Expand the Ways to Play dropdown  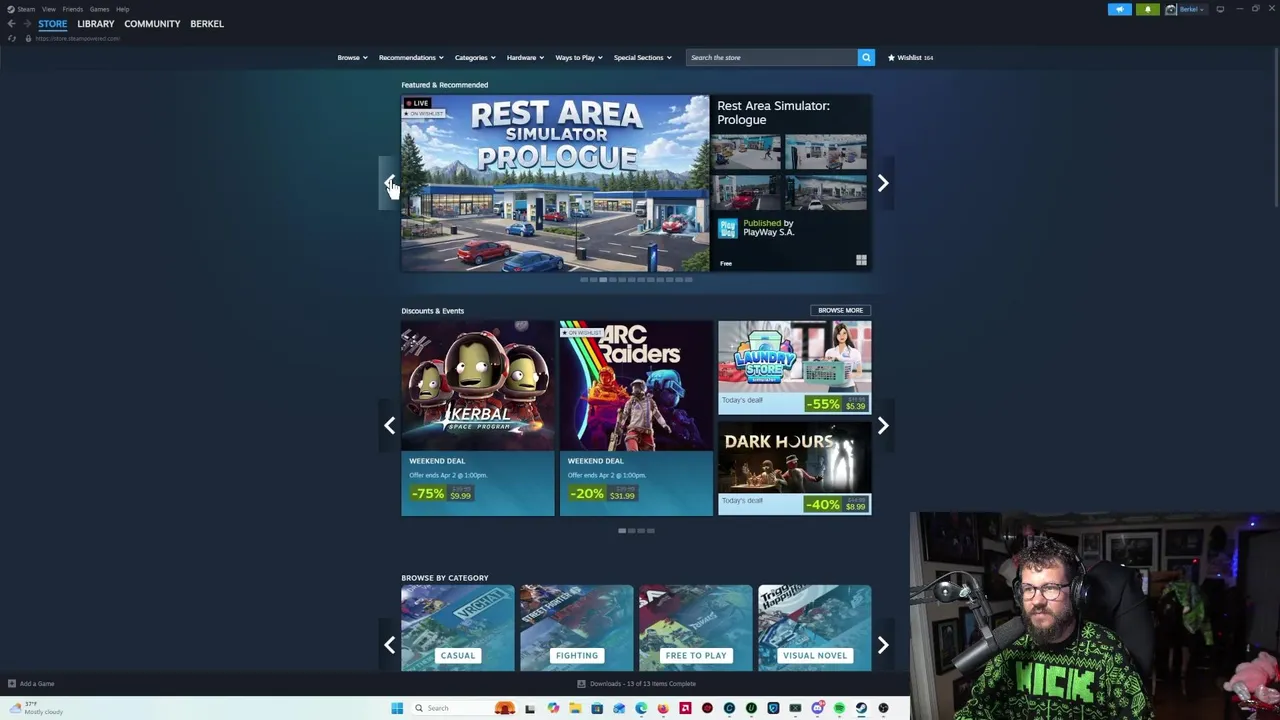point(579,58)
